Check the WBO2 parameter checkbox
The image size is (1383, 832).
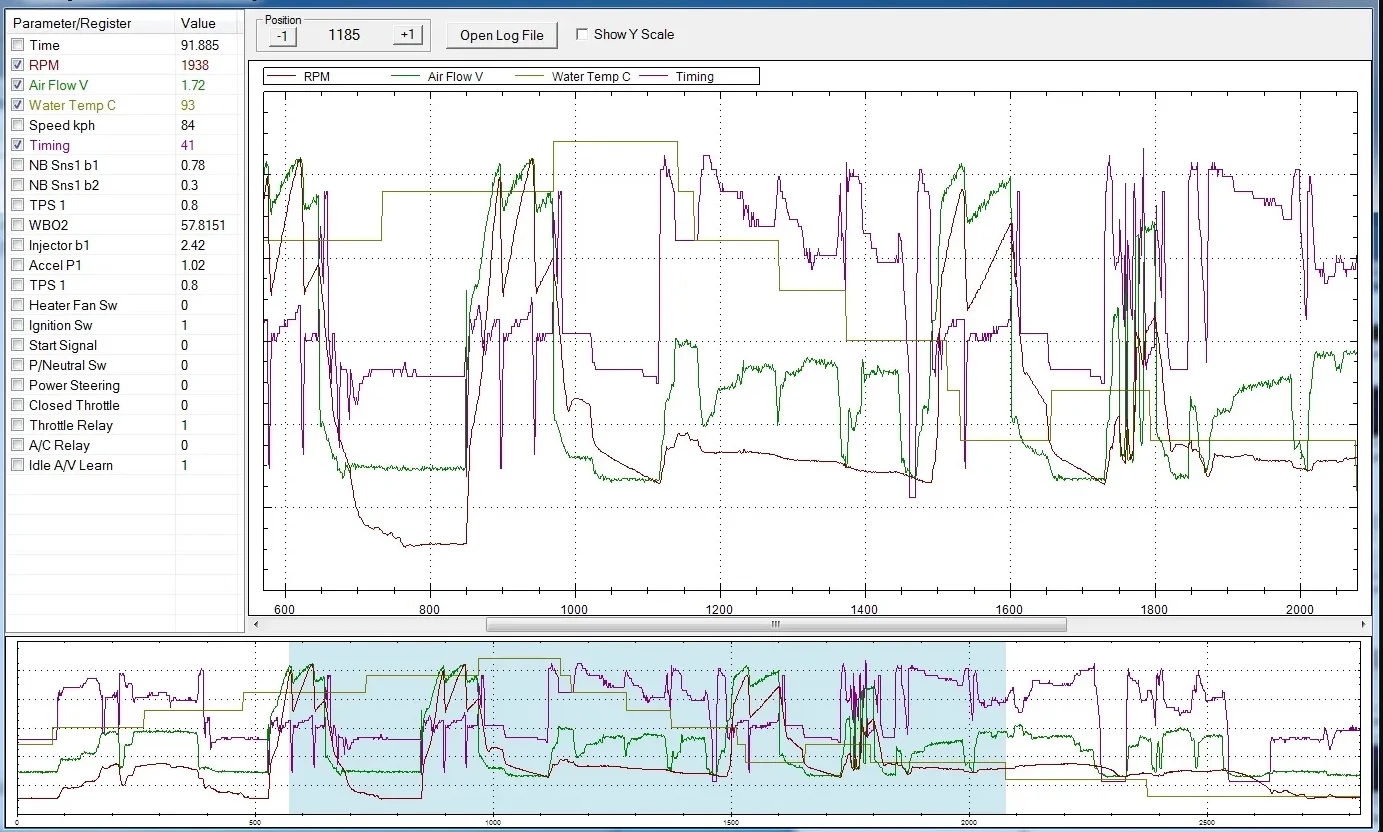17,225
